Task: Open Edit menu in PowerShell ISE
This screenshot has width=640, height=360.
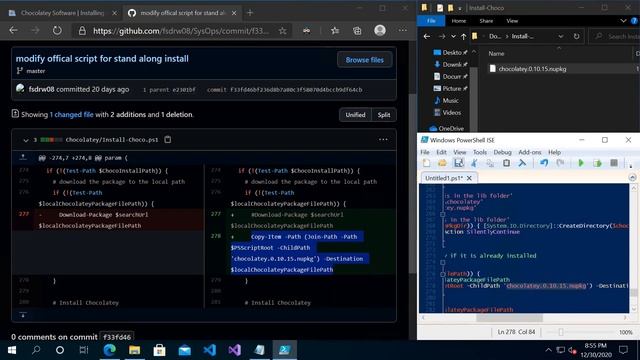Action: click(441, 152)
